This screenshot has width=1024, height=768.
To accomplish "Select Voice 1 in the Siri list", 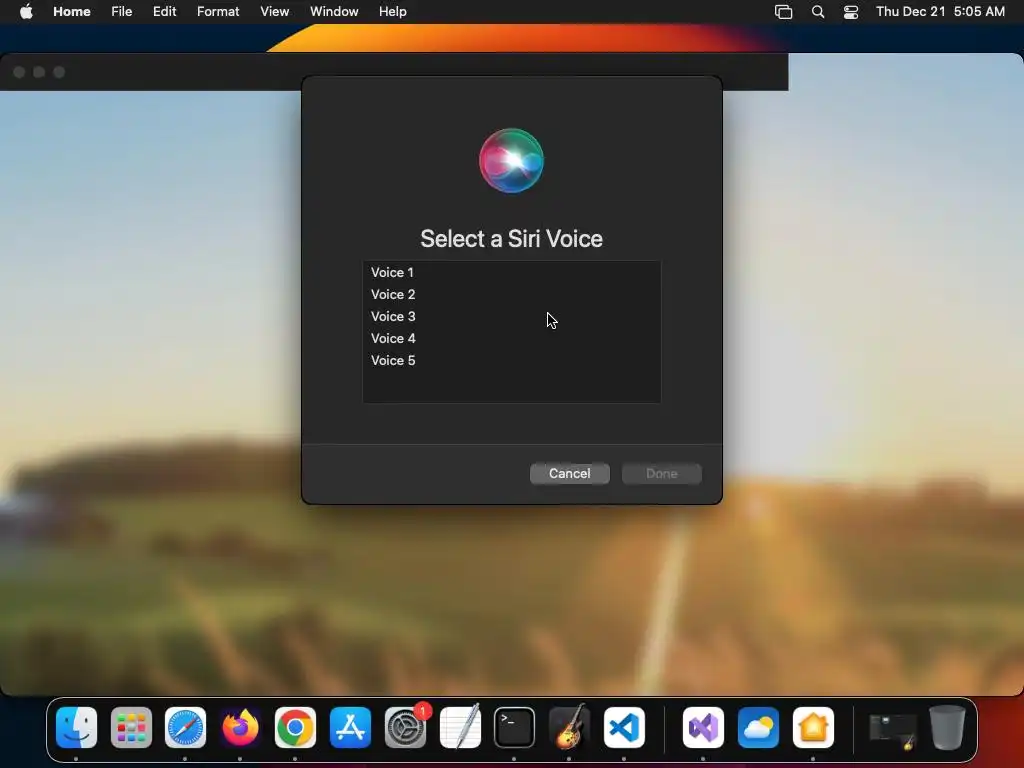I will tap(511, 272).
